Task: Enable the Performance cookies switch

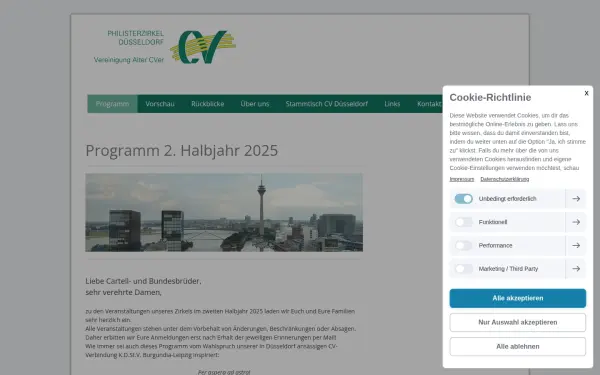Action: [x=463, y=245]
